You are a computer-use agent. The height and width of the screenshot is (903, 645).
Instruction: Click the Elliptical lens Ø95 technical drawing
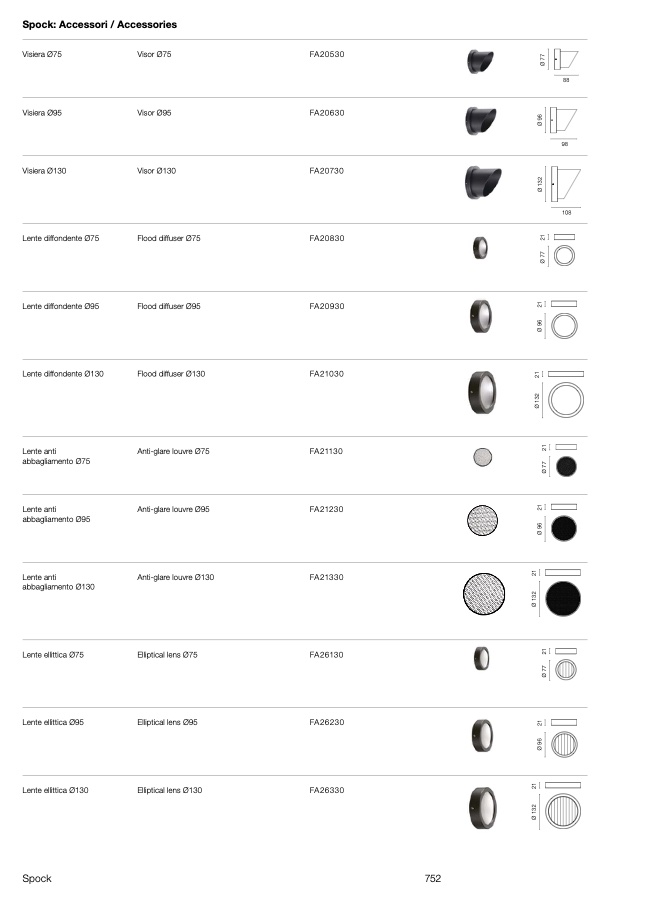[x=557, y=738]
